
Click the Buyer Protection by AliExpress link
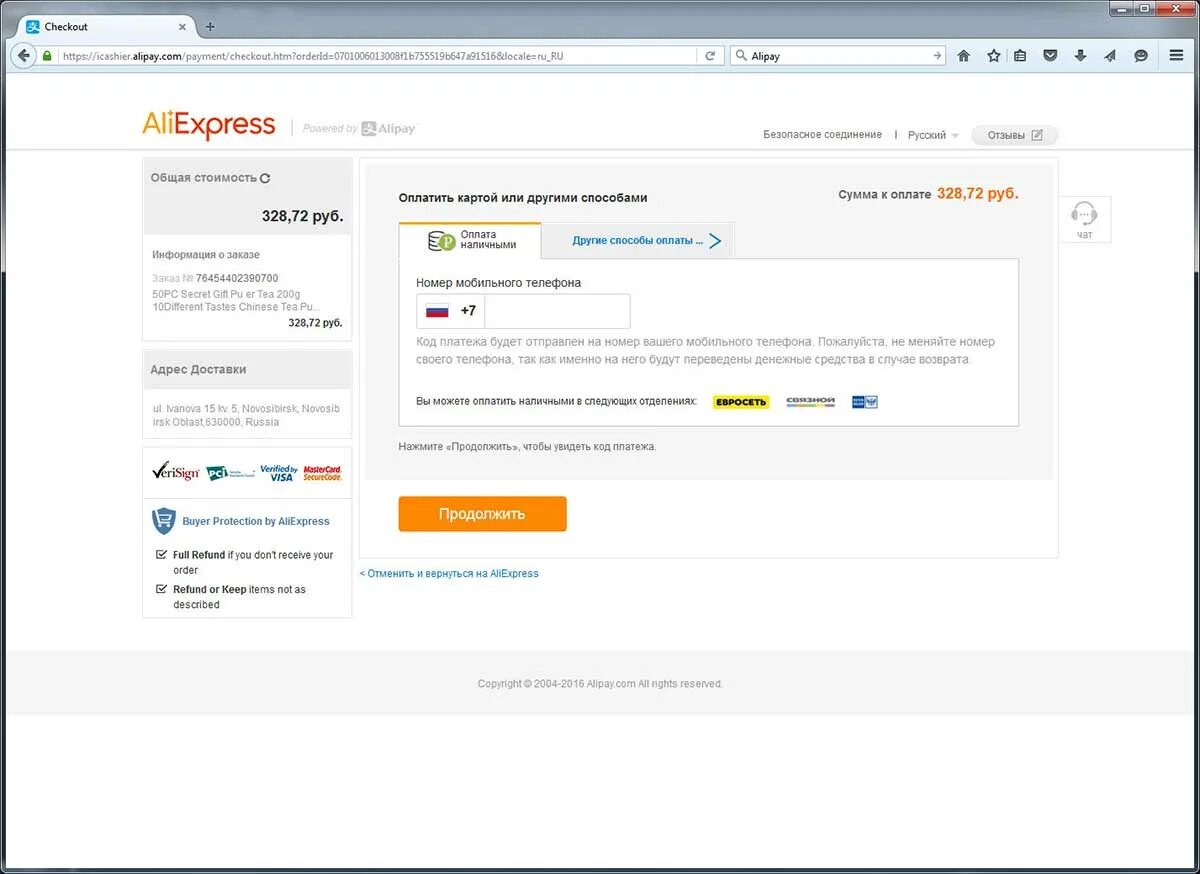256,521
